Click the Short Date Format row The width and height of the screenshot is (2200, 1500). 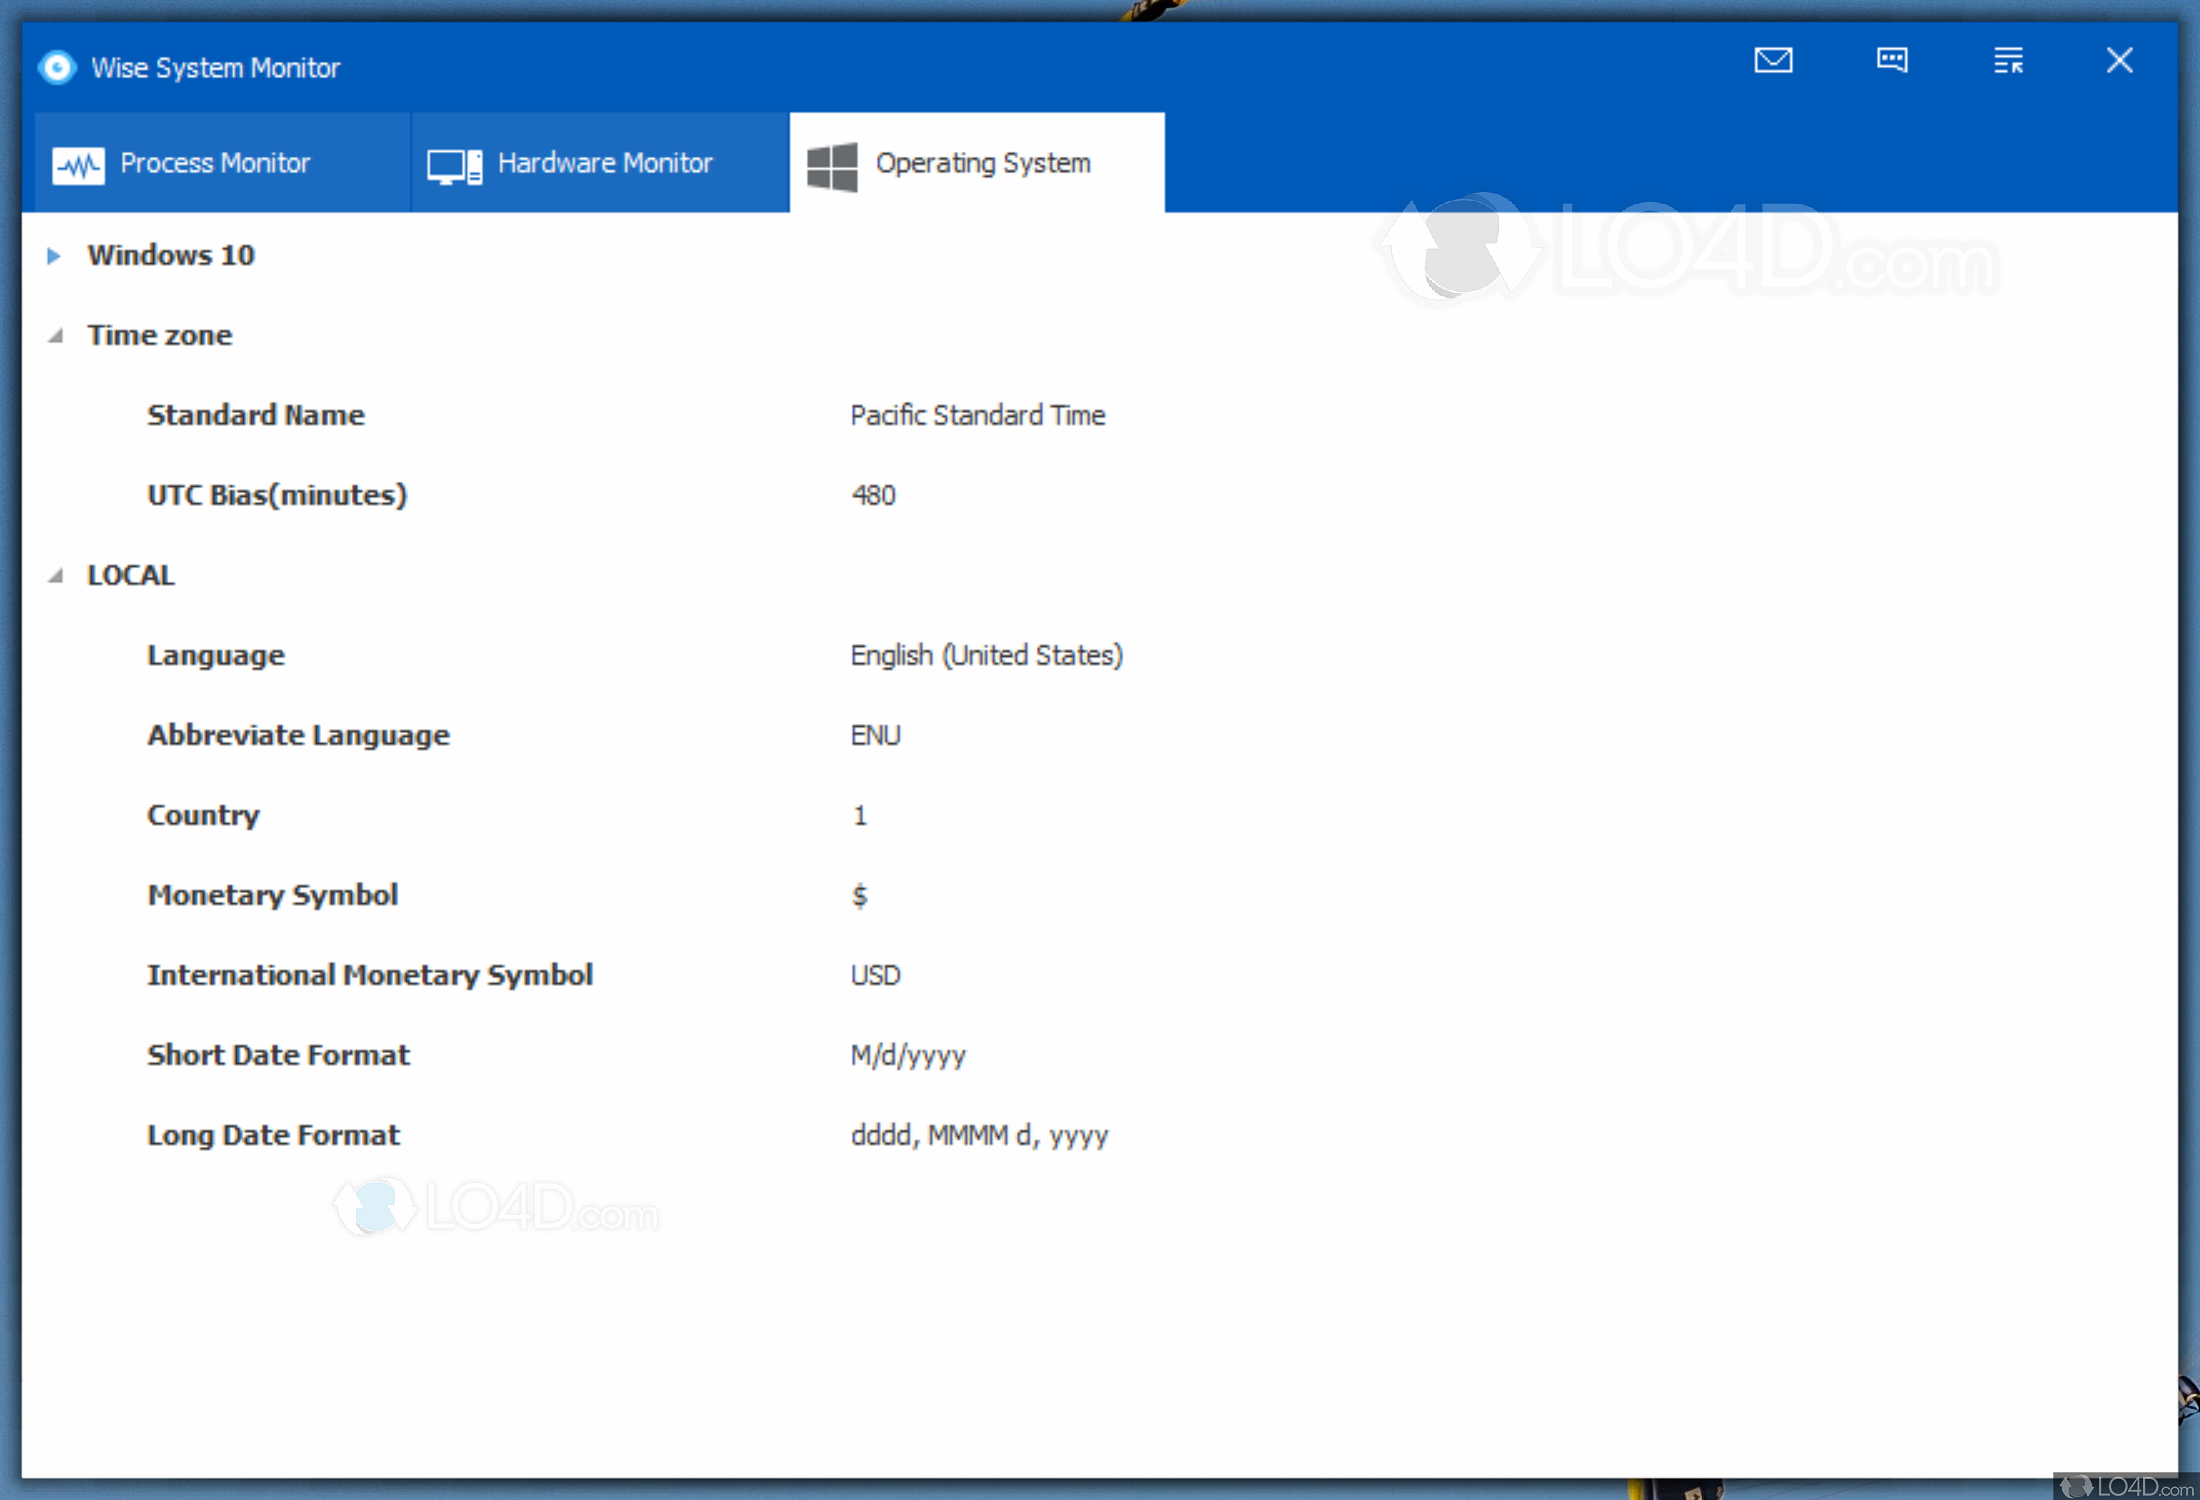click(278, 1055)
